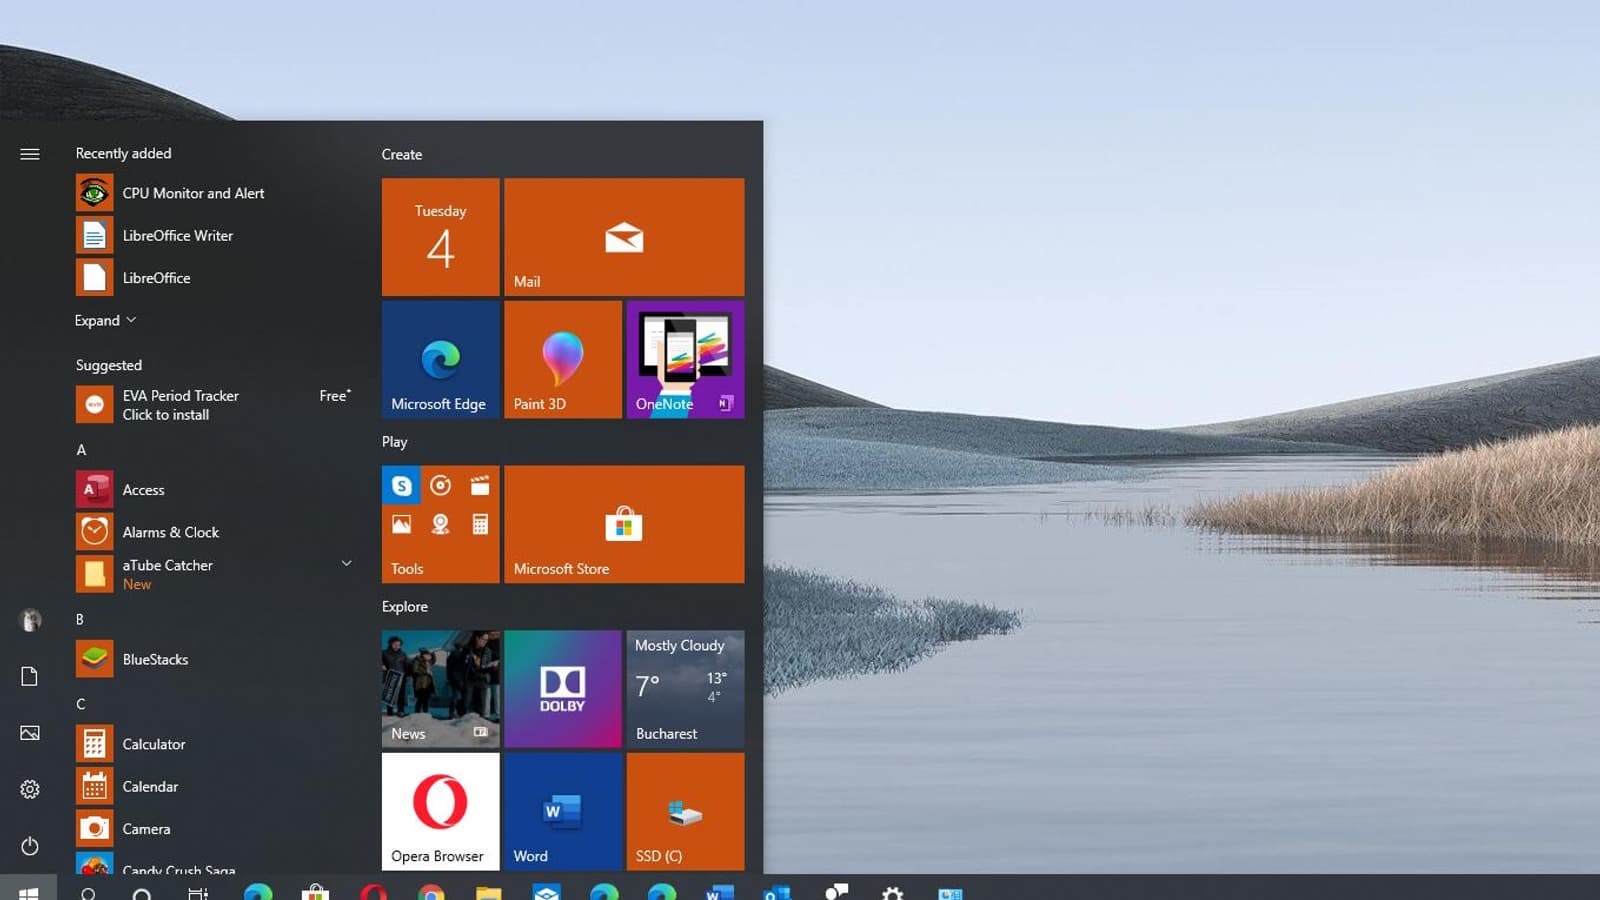Launch Alarms & Clock app
The height and width of the screenshot is (900, 1600).
click(215, 532)
